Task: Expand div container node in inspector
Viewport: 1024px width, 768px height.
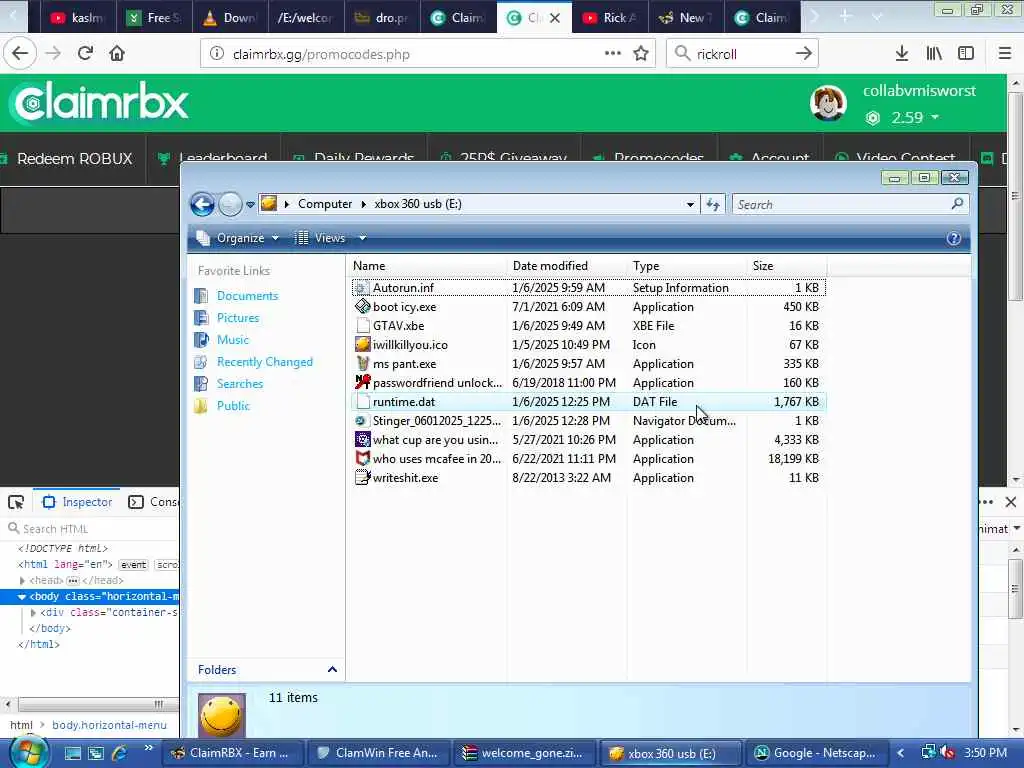Action: pyautogui.click(x=33, y=613)
